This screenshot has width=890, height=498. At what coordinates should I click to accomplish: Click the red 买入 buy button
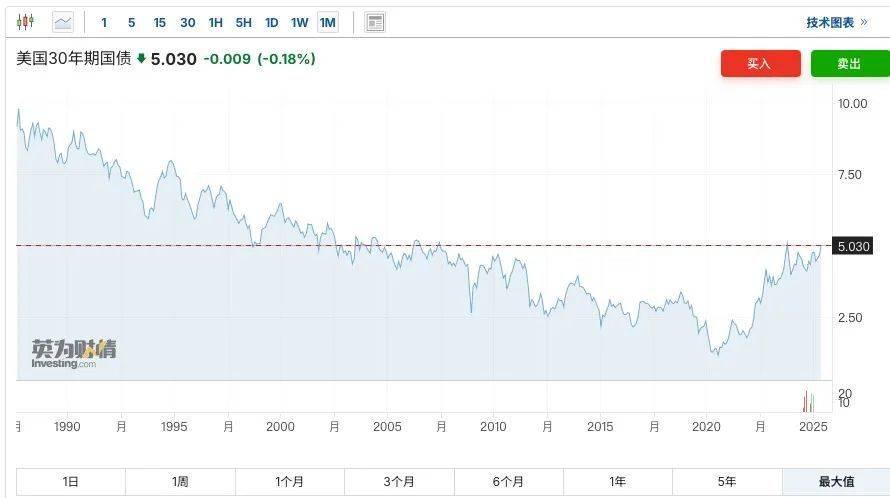[761, 64]
